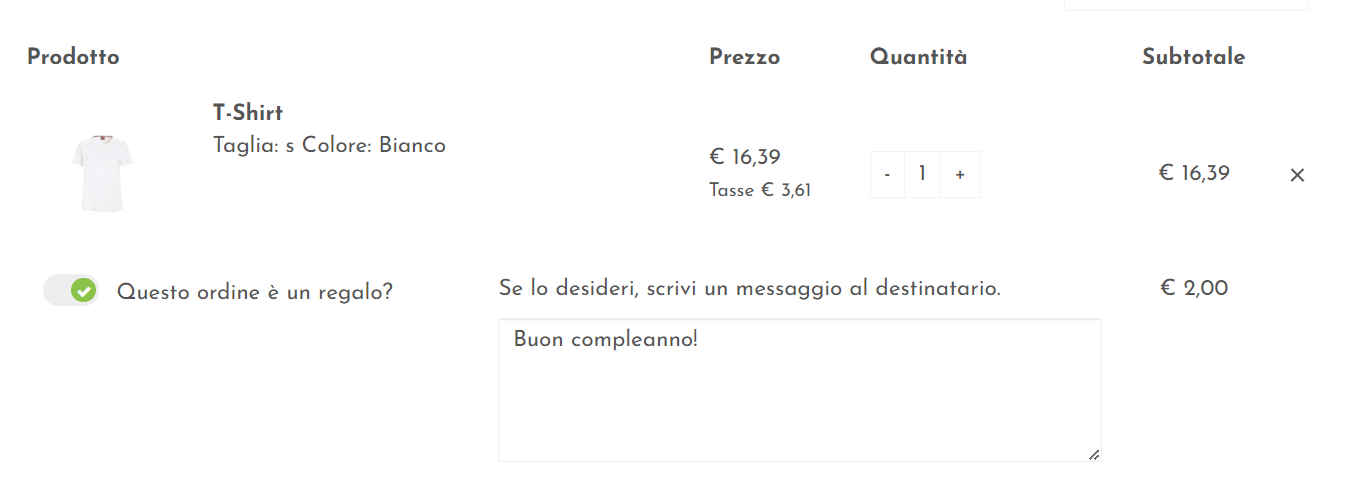Click the "Questo ordine è un regalo?" label

click(x=255, y=292)
